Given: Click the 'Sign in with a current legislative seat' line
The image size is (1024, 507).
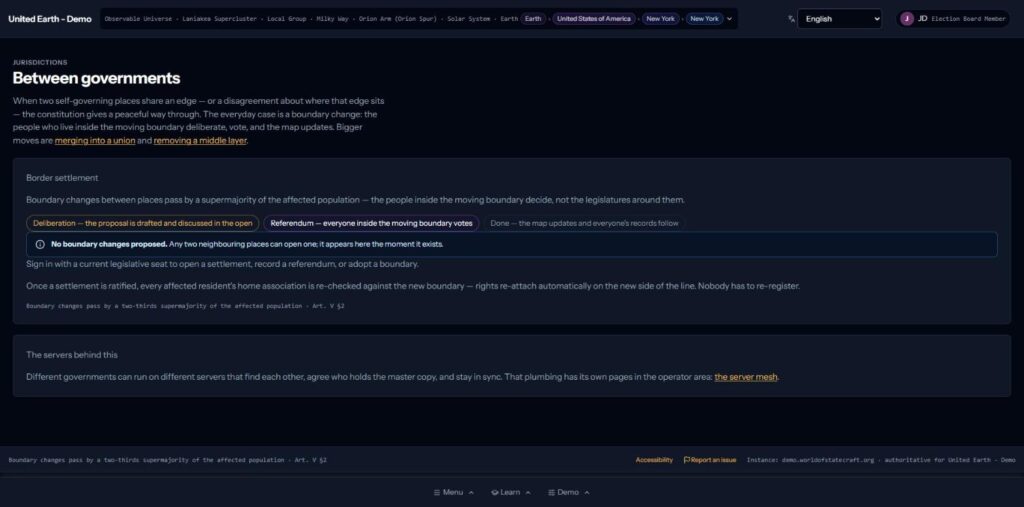Looking at the screenshot, I should (222, 265).
